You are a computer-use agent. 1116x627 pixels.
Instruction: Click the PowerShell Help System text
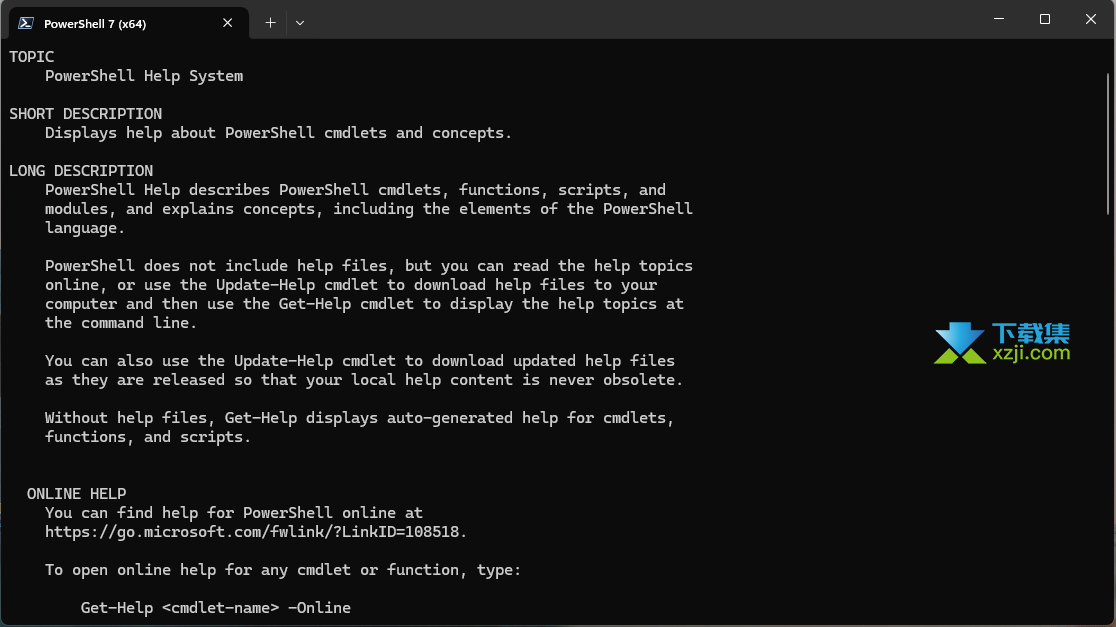[144, 76]
